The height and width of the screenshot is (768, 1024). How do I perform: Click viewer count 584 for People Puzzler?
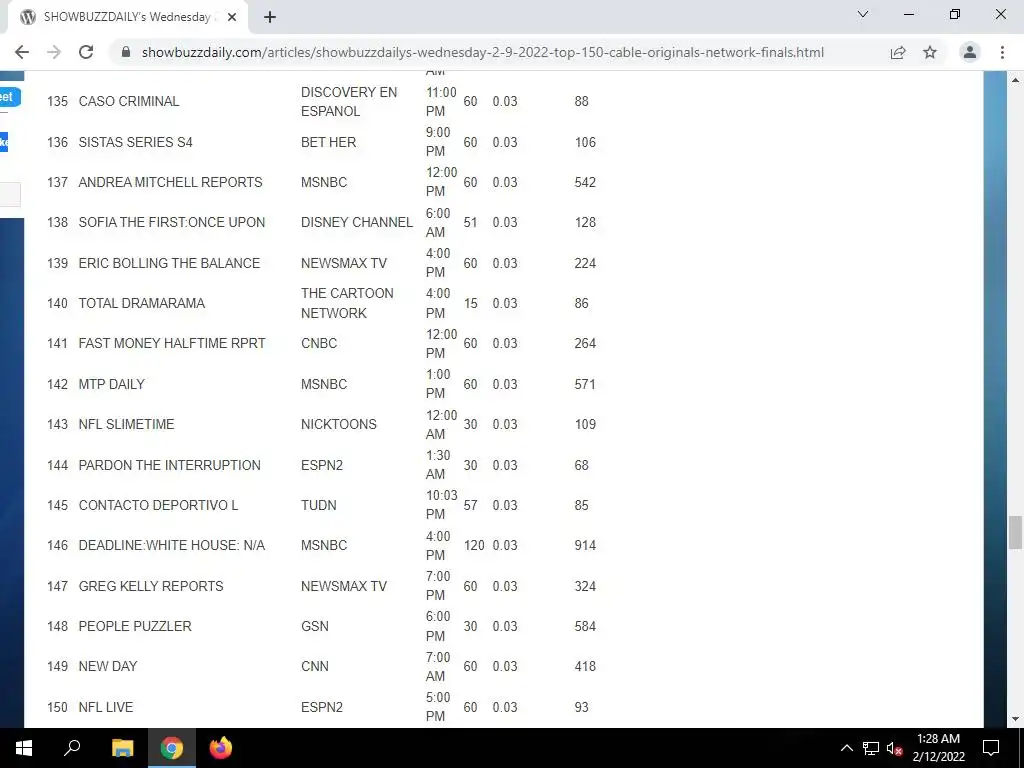click(x=585, y=626)
